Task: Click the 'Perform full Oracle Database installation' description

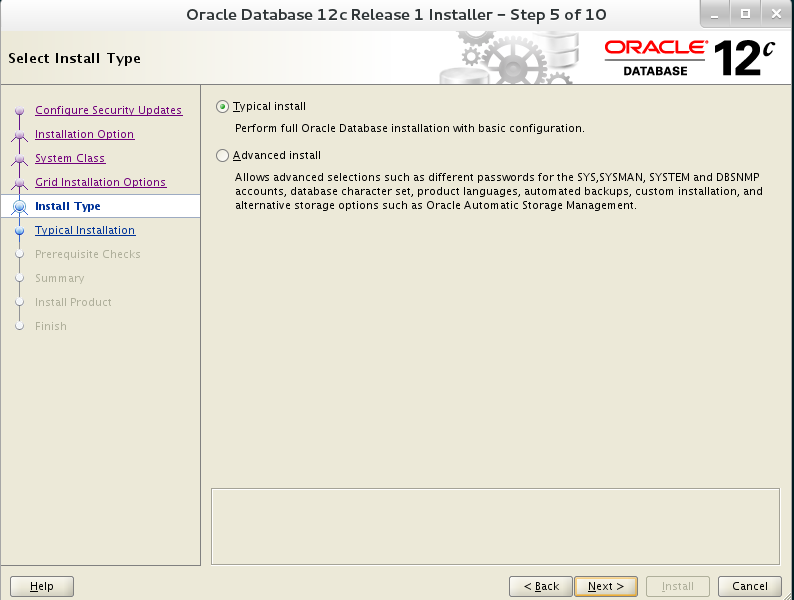Action: pos(410,128)
